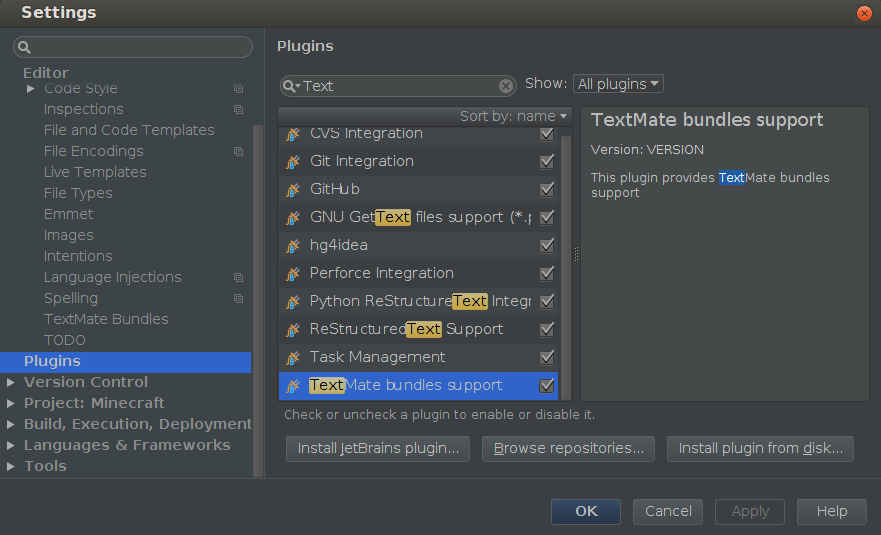Focus the plugin search field containing Text
Screen dimensions: 881x535
398,86
